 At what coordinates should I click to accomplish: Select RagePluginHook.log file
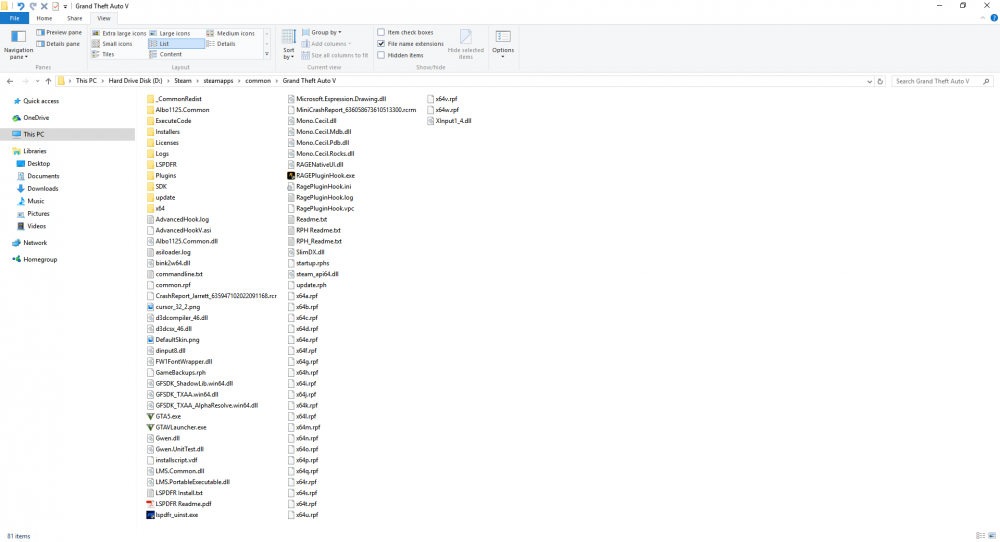point(320,198)
